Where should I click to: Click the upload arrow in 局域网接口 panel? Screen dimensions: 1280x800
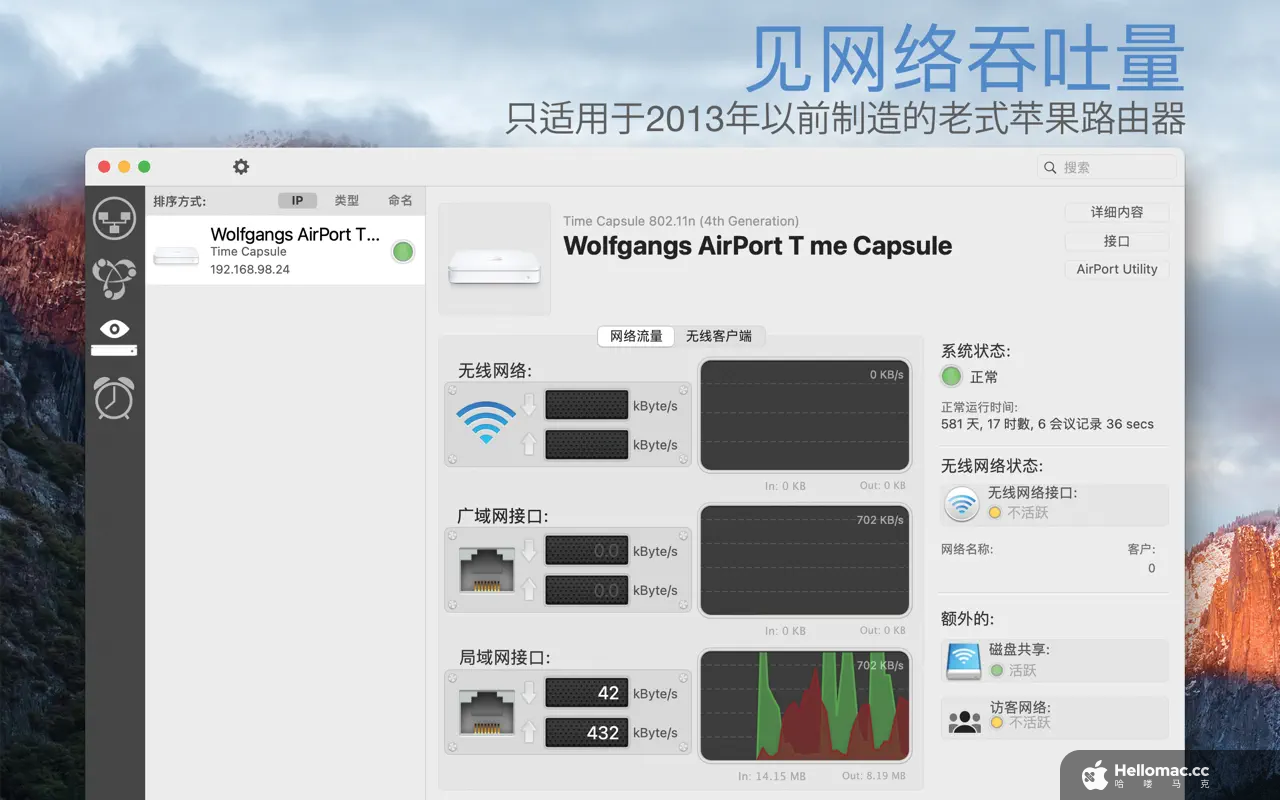click(x=529, y=732)
